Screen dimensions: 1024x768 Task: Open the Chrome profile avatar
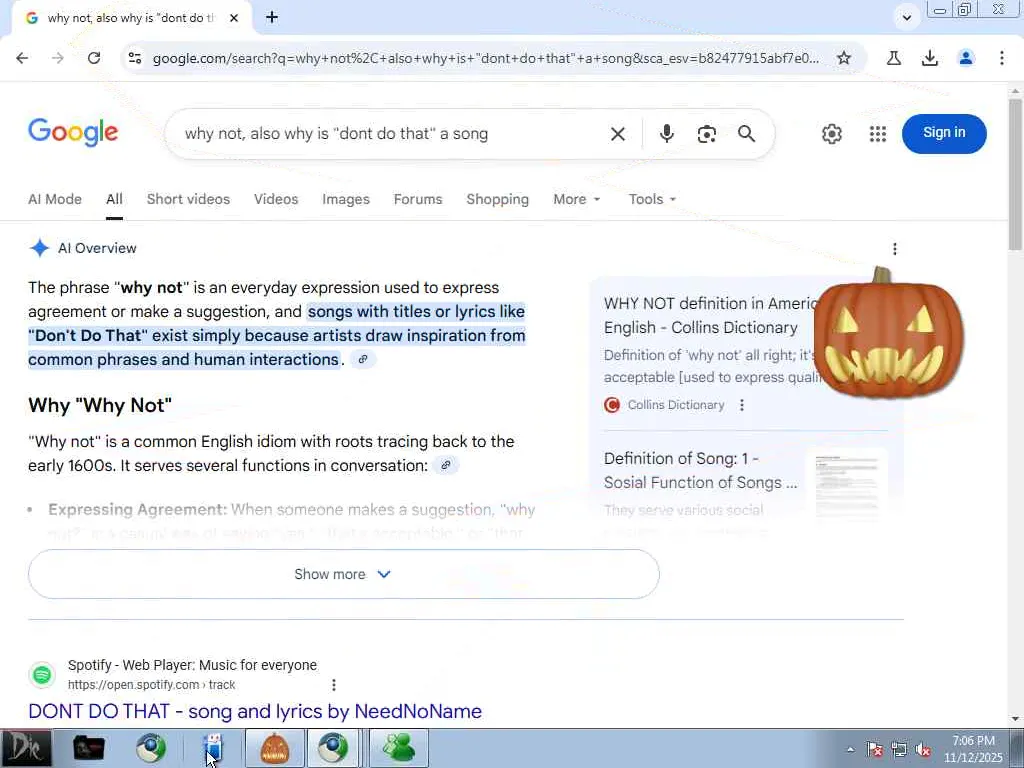pyautogui.click(x=965, y=58)
